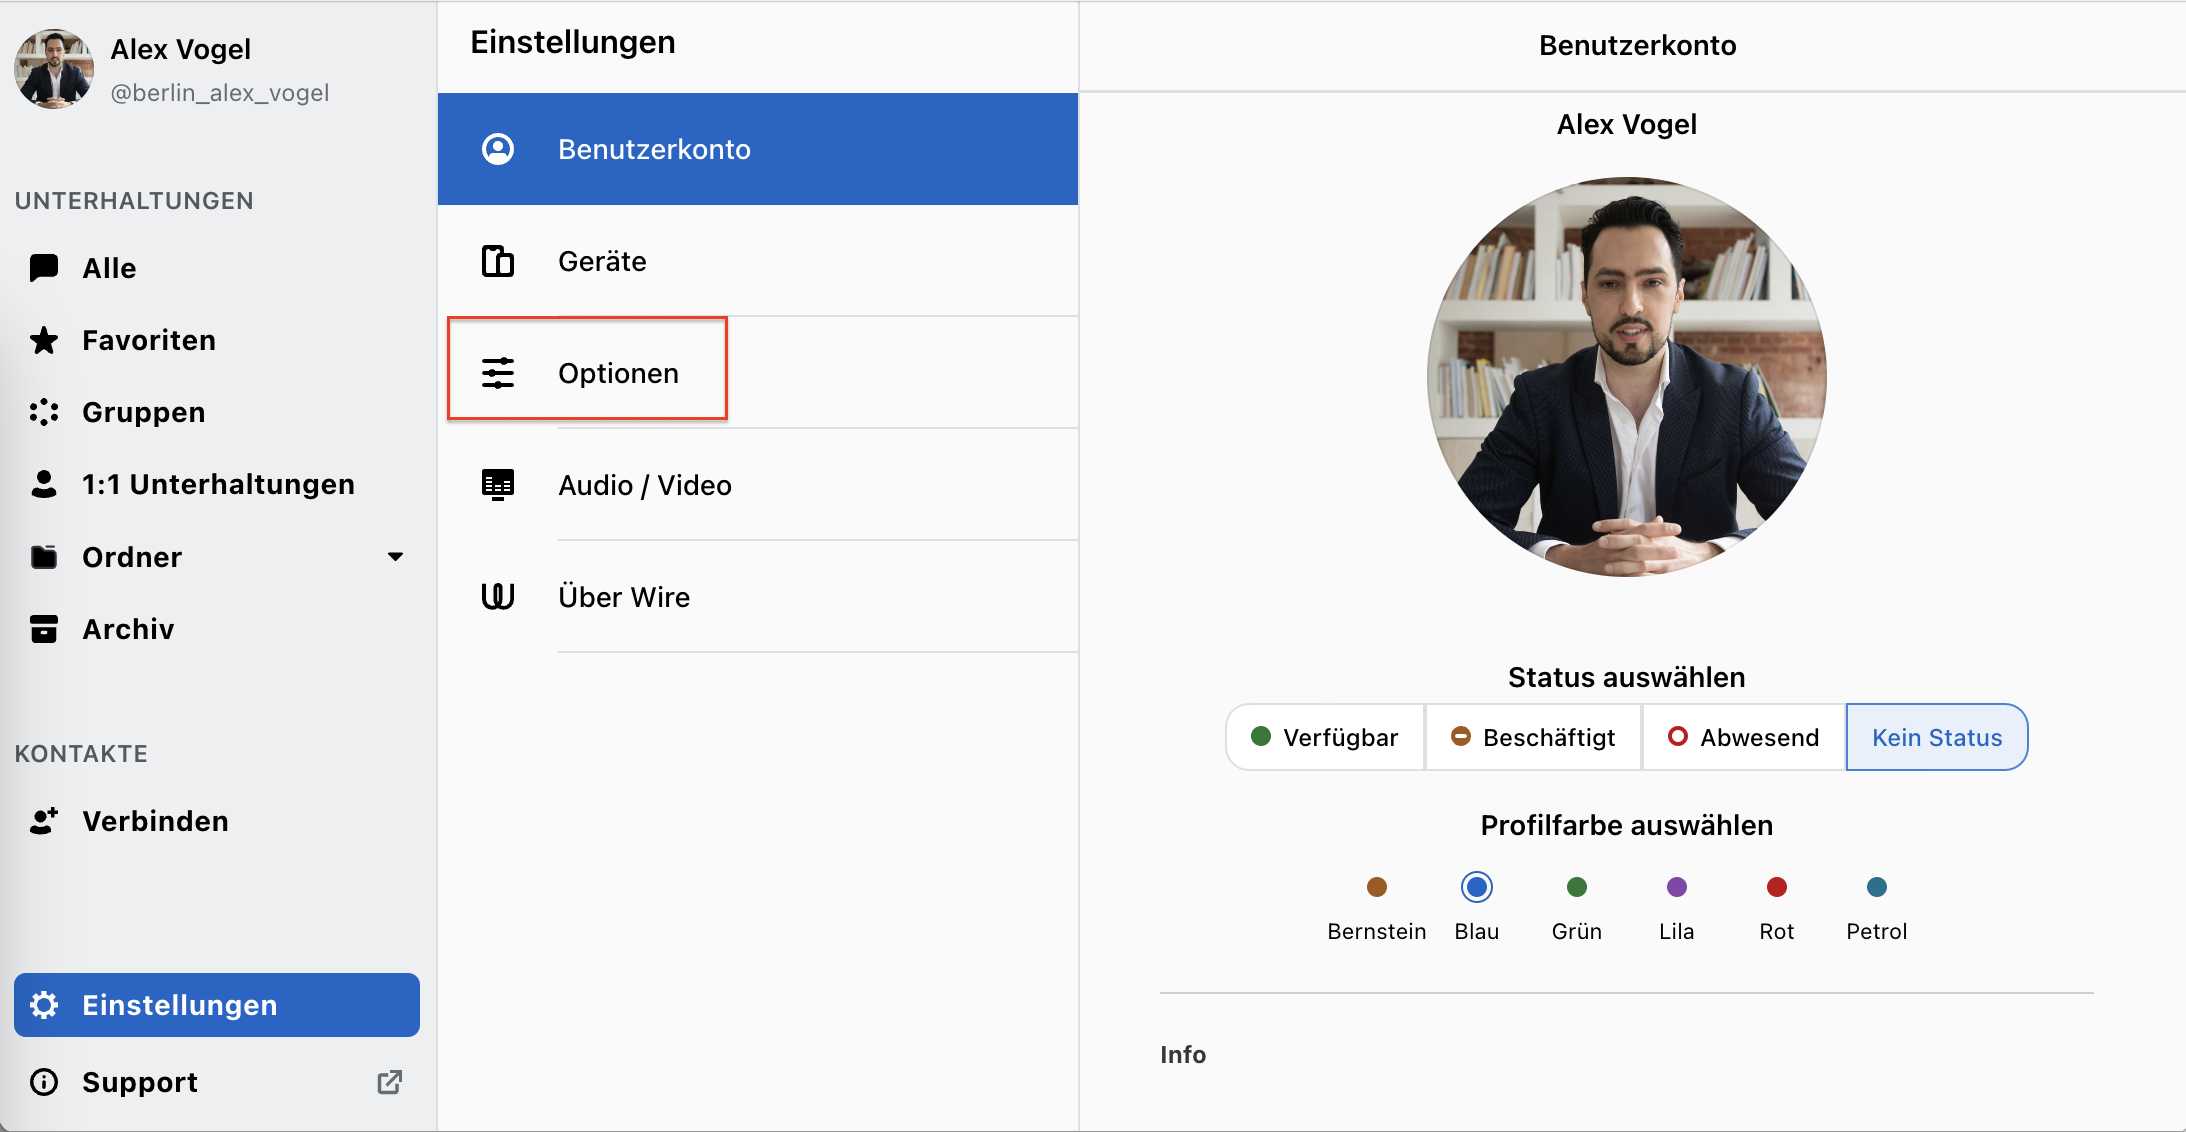Click the Verbinden add-contact icon
The height and width of the screenshot is (1132, 2186).
pos(44,821)
